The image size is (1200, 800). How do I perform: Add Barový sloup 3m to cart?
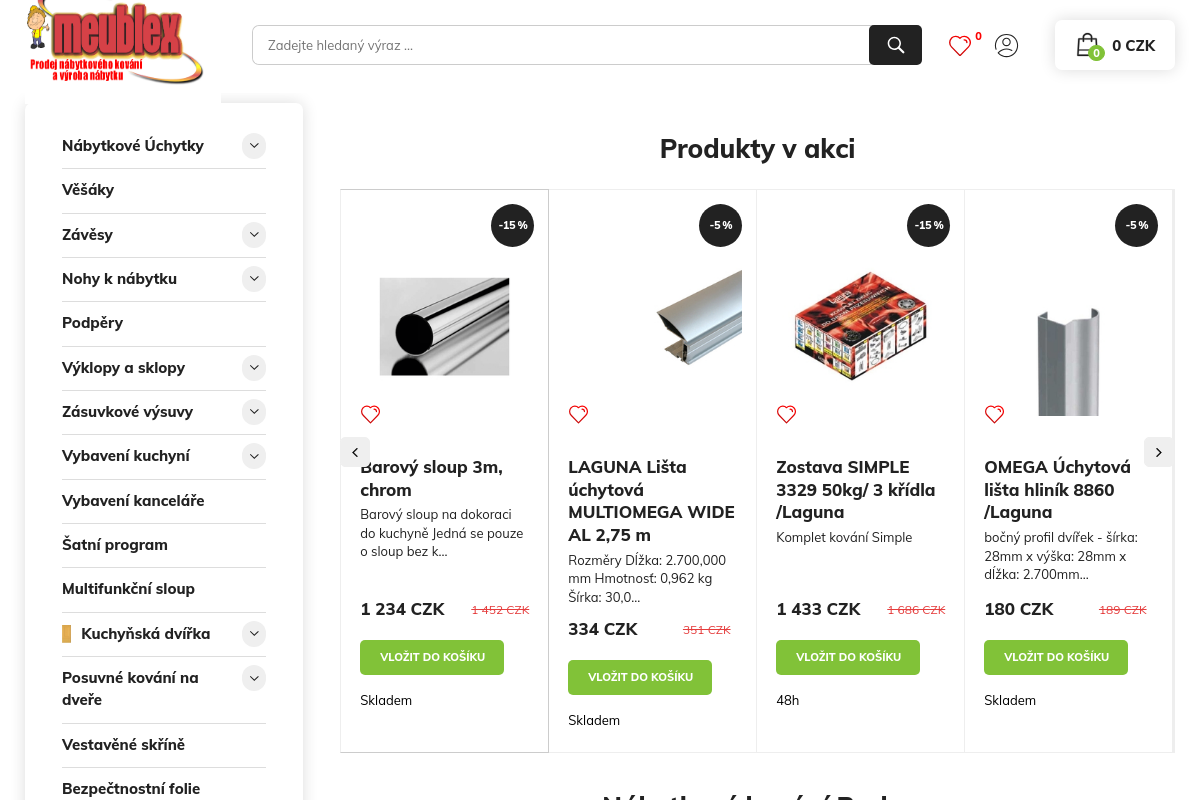pyautogui.click(x=432, y=657)
